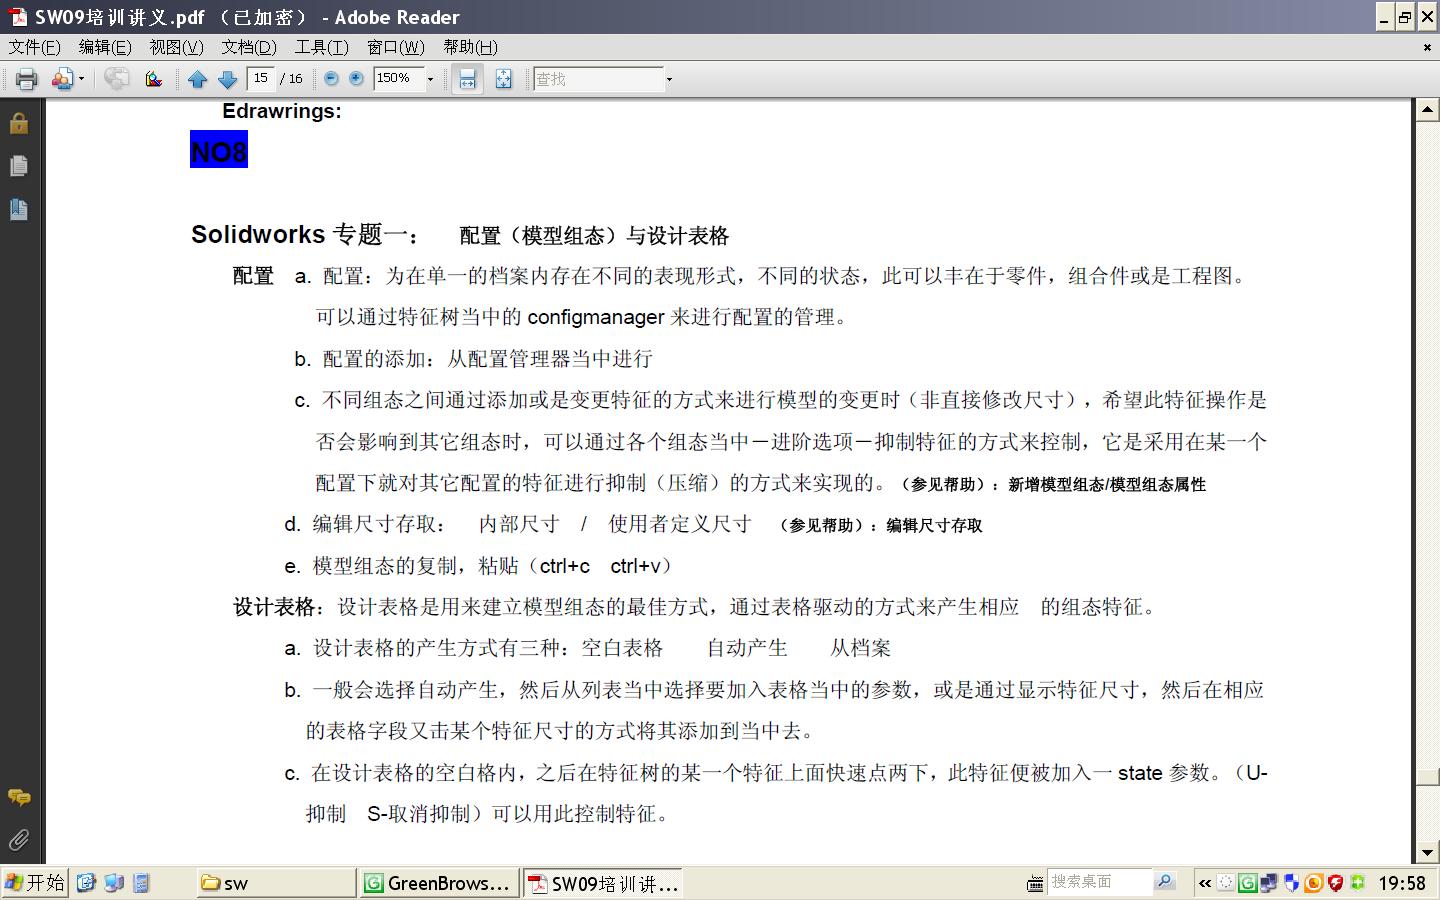Click the Adobe Reader PDF icon in title bar
Image resolution: width=1440 pixels, height=900 pixels.
17,17
